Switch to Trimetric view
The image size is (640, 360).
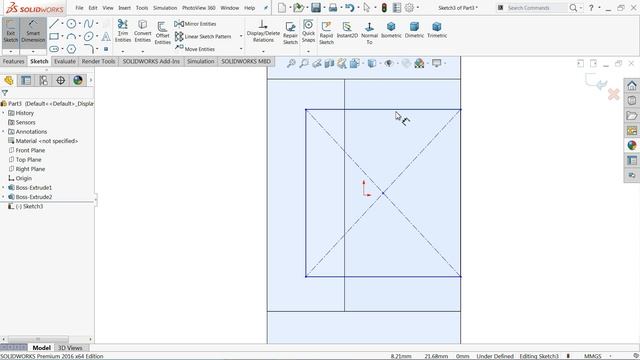pos(437,31)
